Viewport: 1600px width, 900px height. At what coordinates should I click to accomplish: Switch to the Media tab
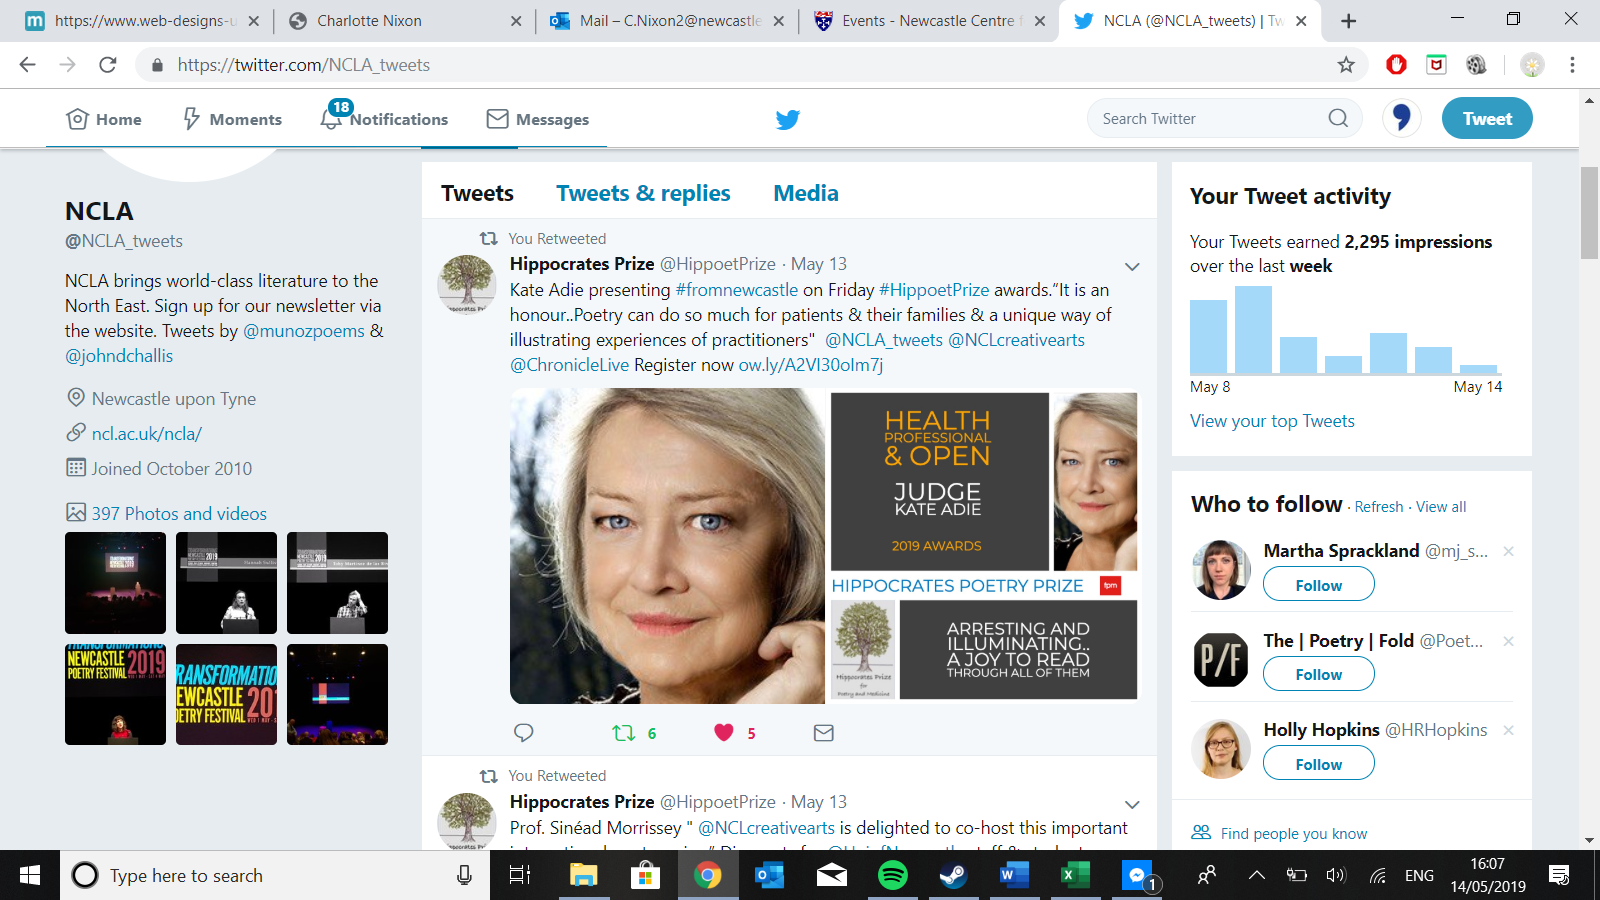point(805,193)
